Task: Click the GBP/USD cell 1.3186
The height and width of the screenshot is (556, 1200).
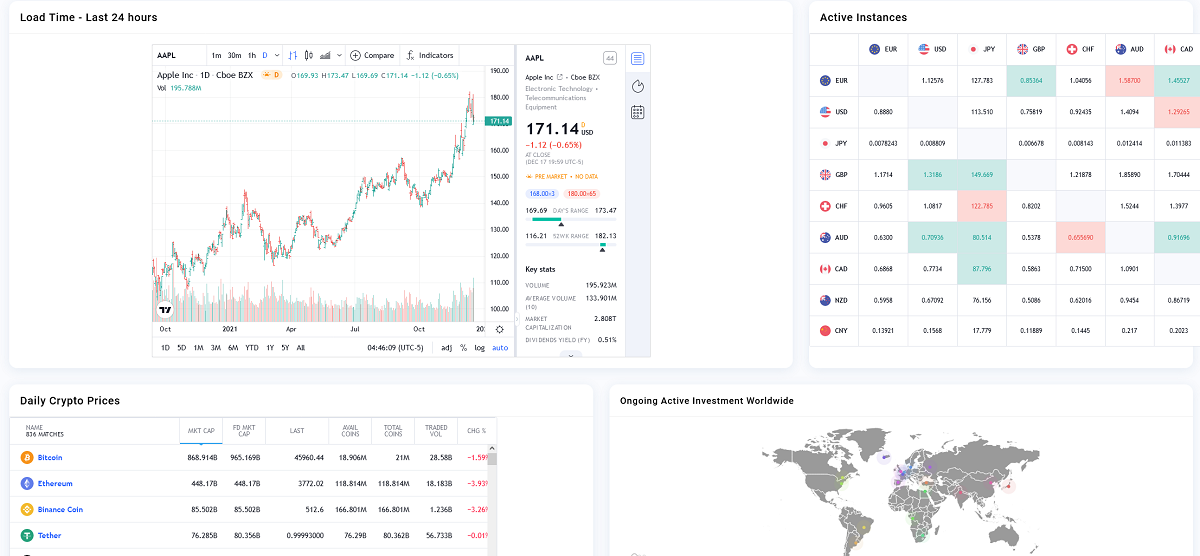Action: tap(932, 174)
